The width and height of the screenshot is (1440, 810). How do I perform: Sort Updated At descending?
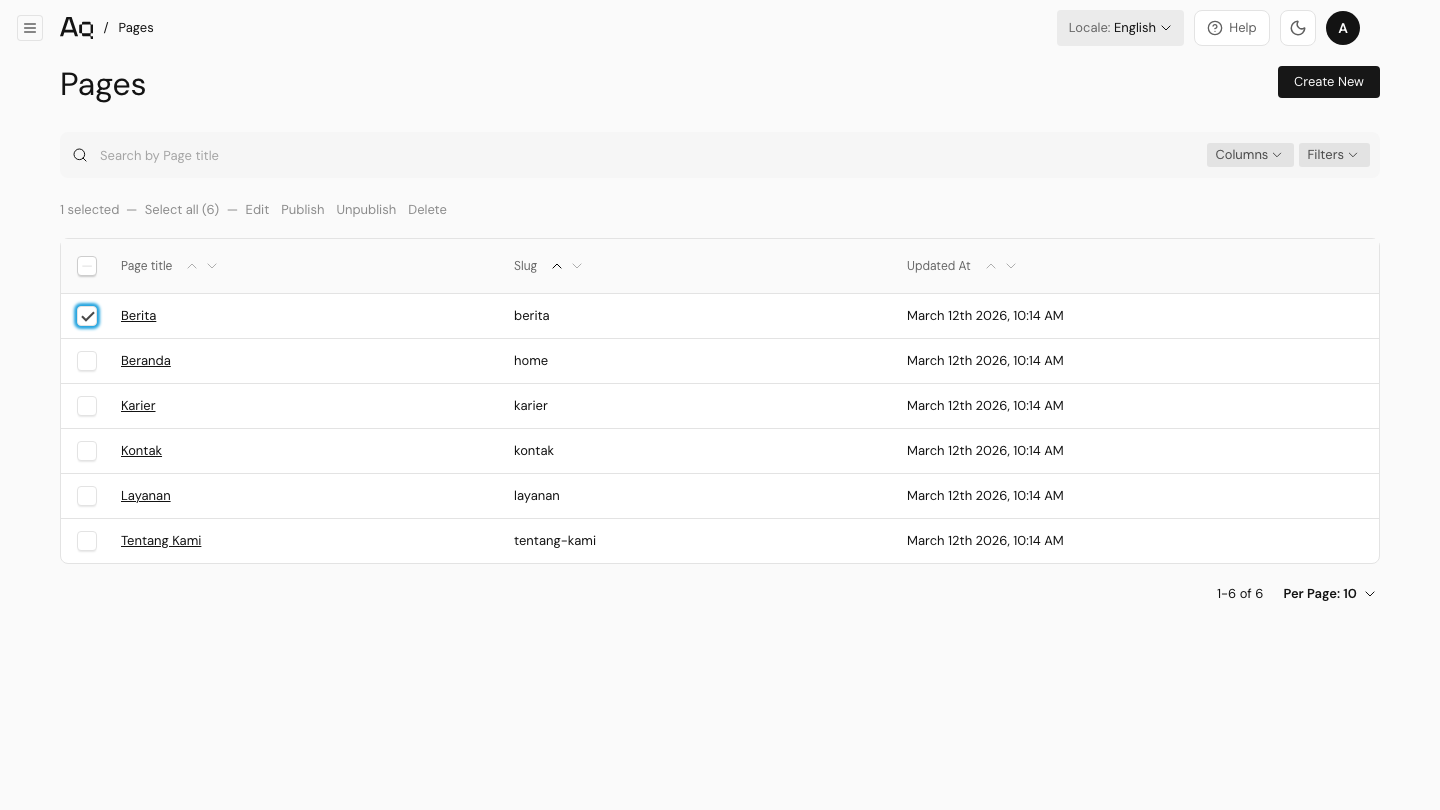(x=1011, y=266)
